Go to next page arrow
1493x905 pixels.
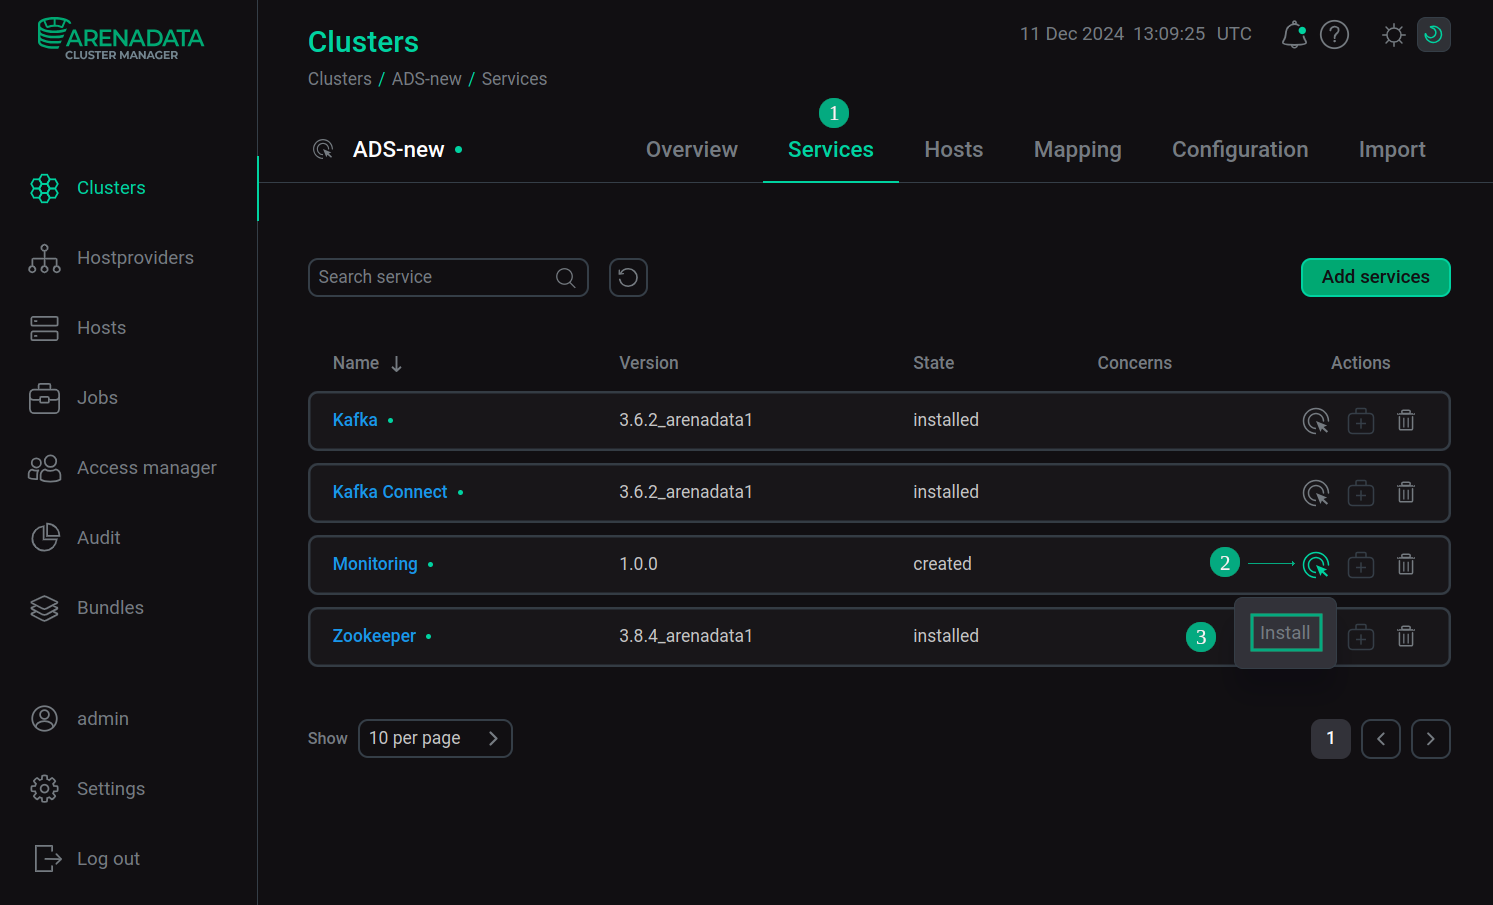pyautogui.click(x=1431, y=739)
